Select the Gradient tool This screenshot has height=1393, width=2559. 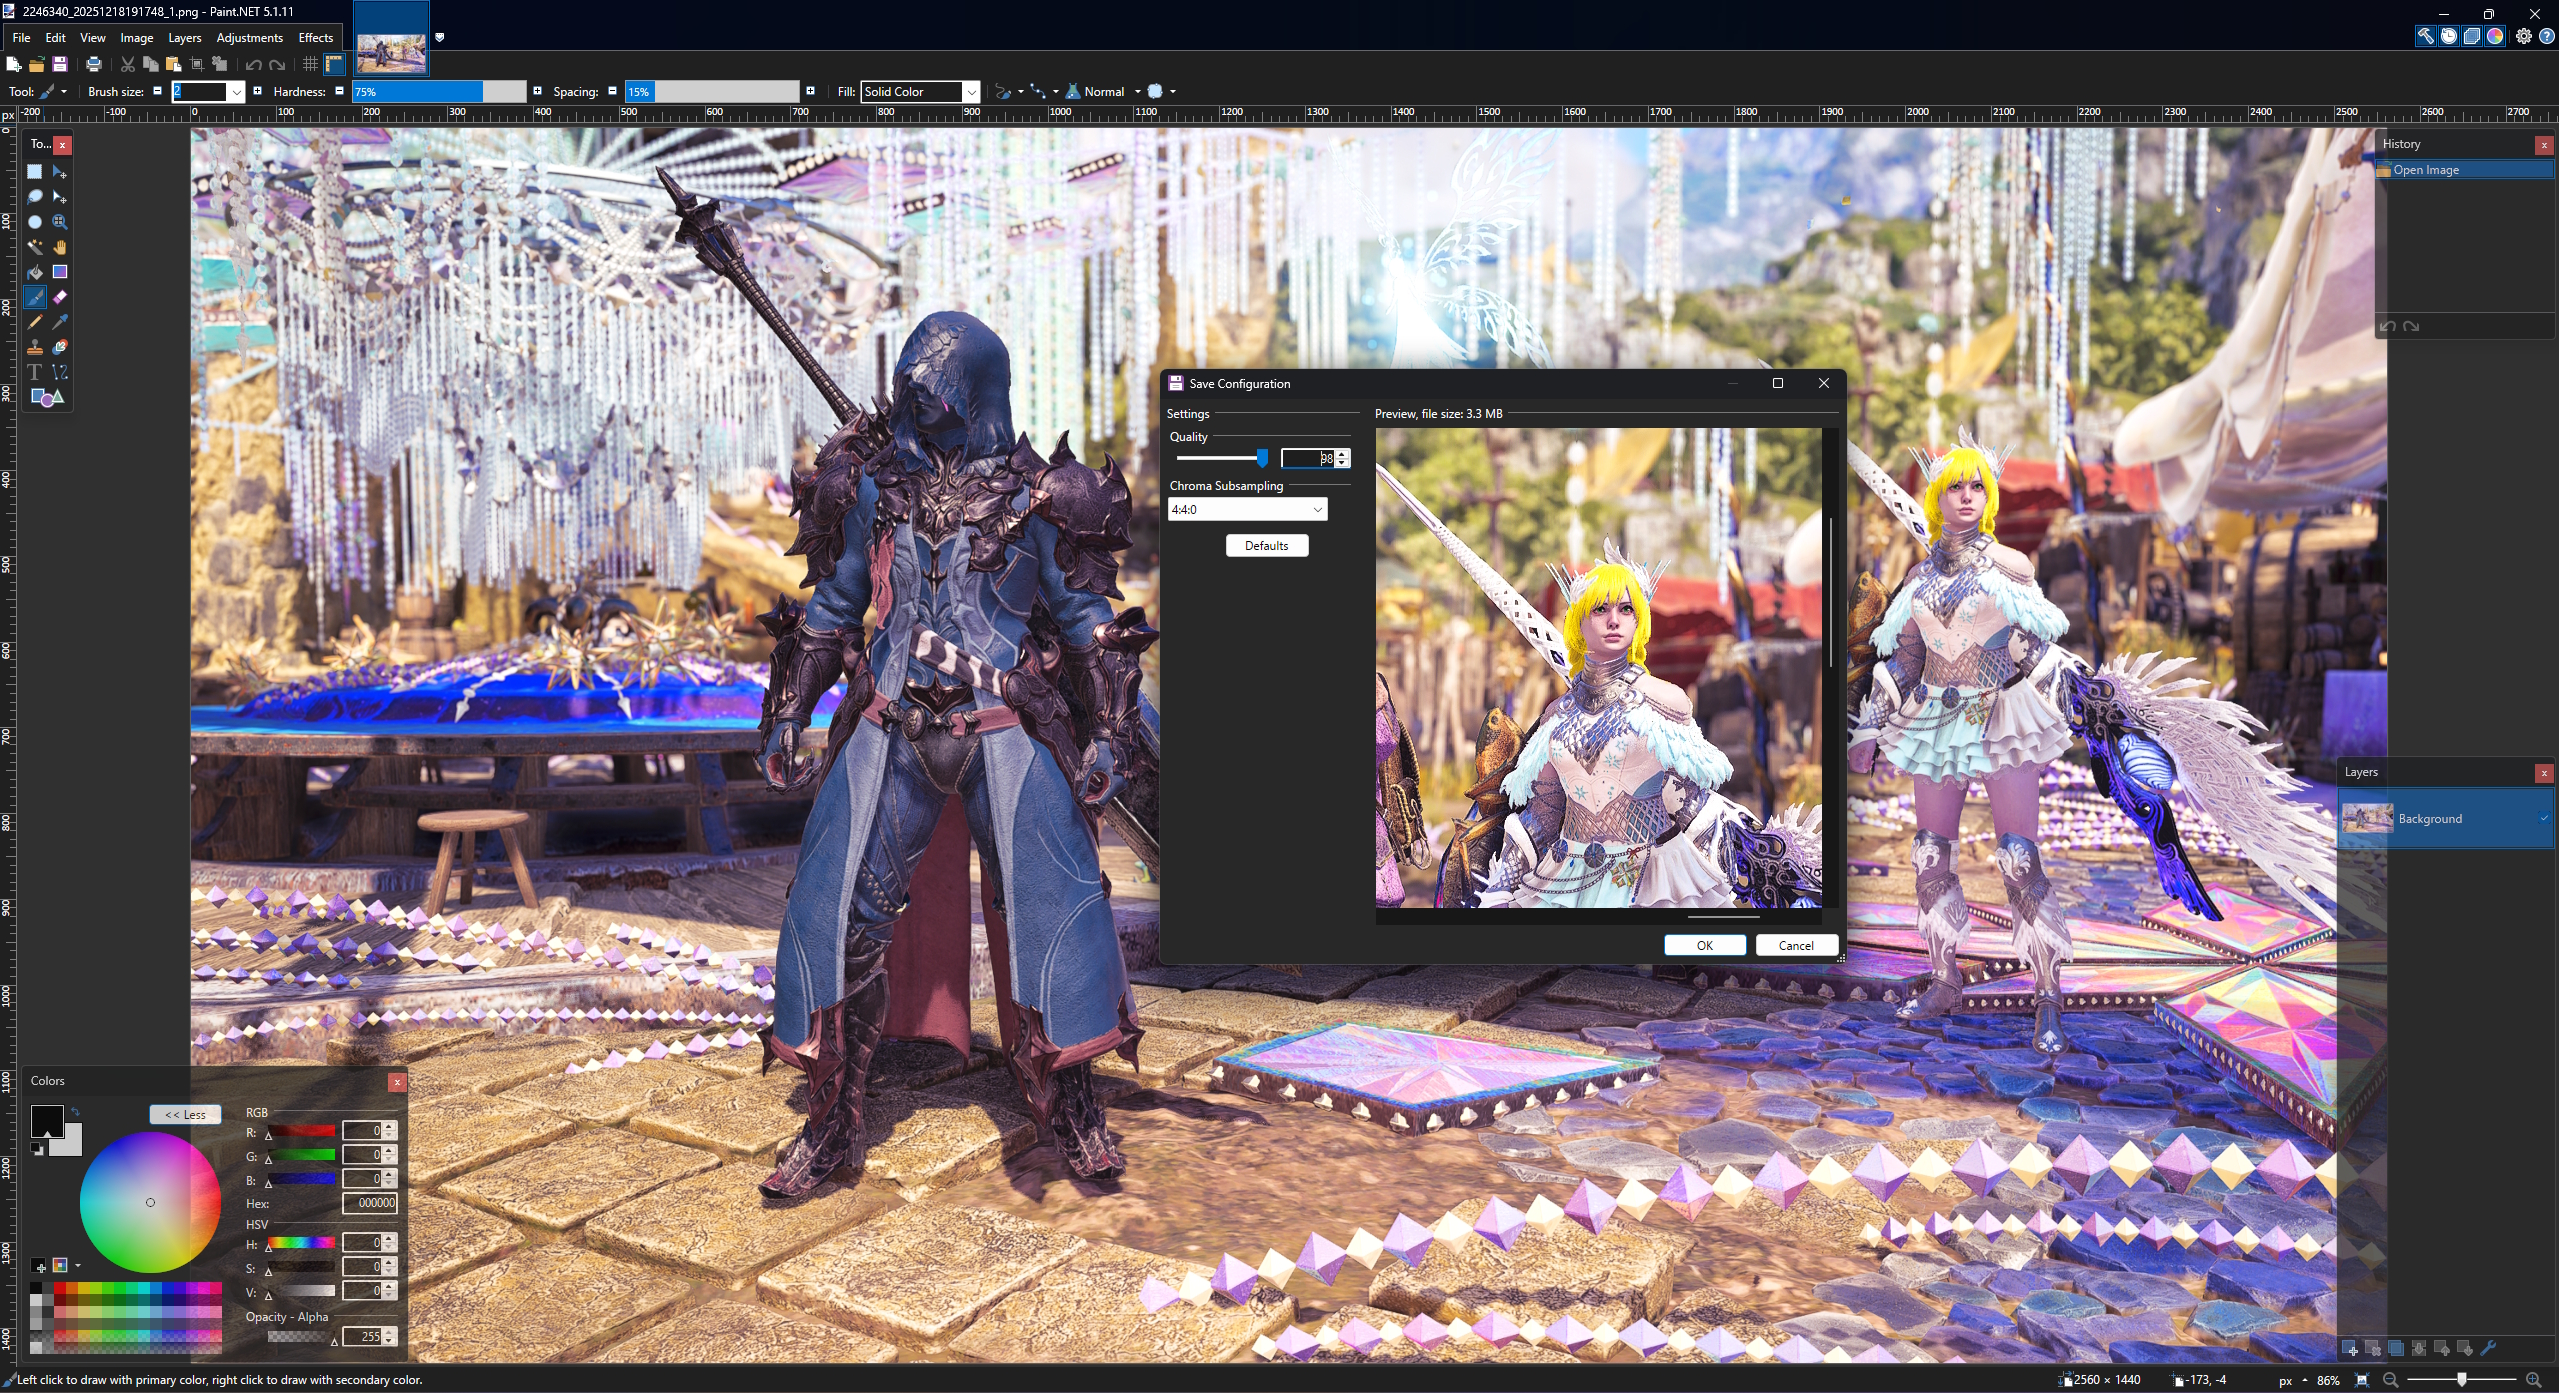[60, 272]
